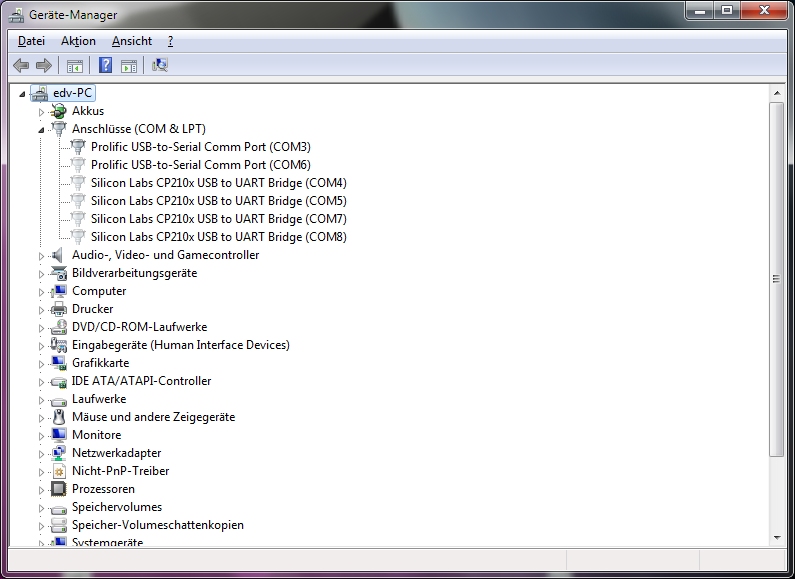795x579 pixels.
Task: Click the DVD/CD-ROM drive icon
Action: pos(59,327)
